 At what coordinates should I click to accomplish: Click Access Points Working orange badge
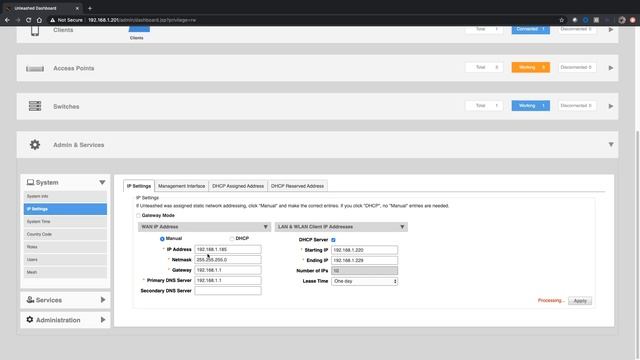click(531, 67)
